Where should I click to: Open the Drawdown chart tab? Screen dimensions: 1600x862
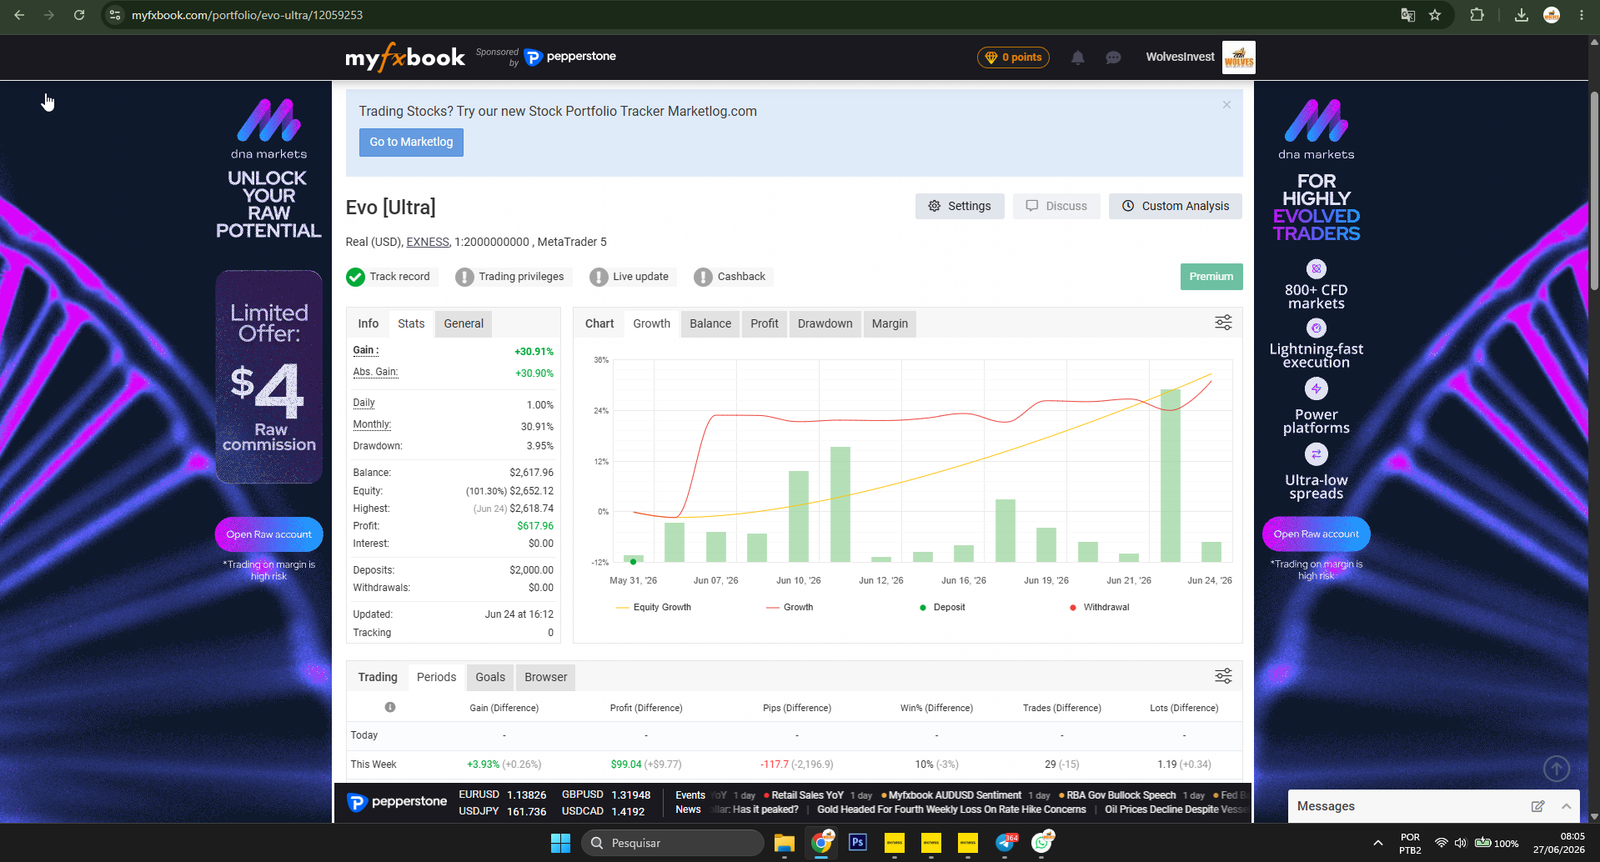(x=825, y=324)
